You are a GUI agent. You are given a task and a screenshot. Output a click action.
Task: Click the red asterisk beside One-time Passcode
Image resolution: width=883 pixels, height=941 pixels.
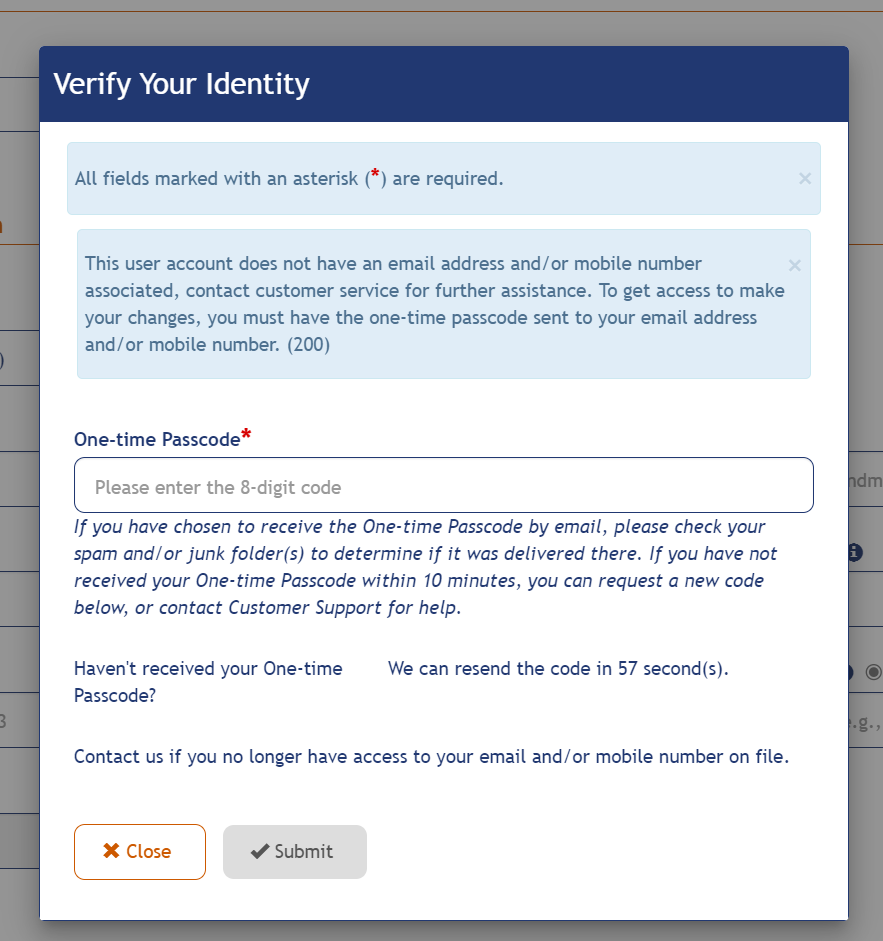(x=246, y=432)
